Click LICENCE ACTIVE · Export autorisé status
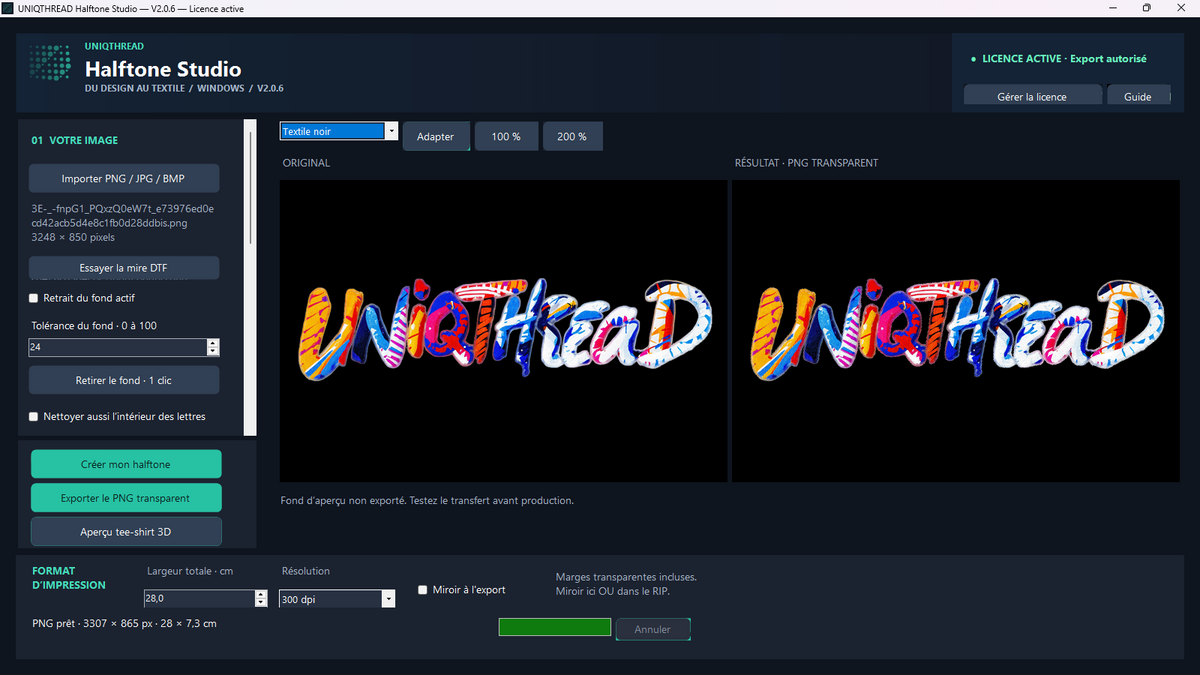The image size is (1200, 675). click(x=1064, y=59)
